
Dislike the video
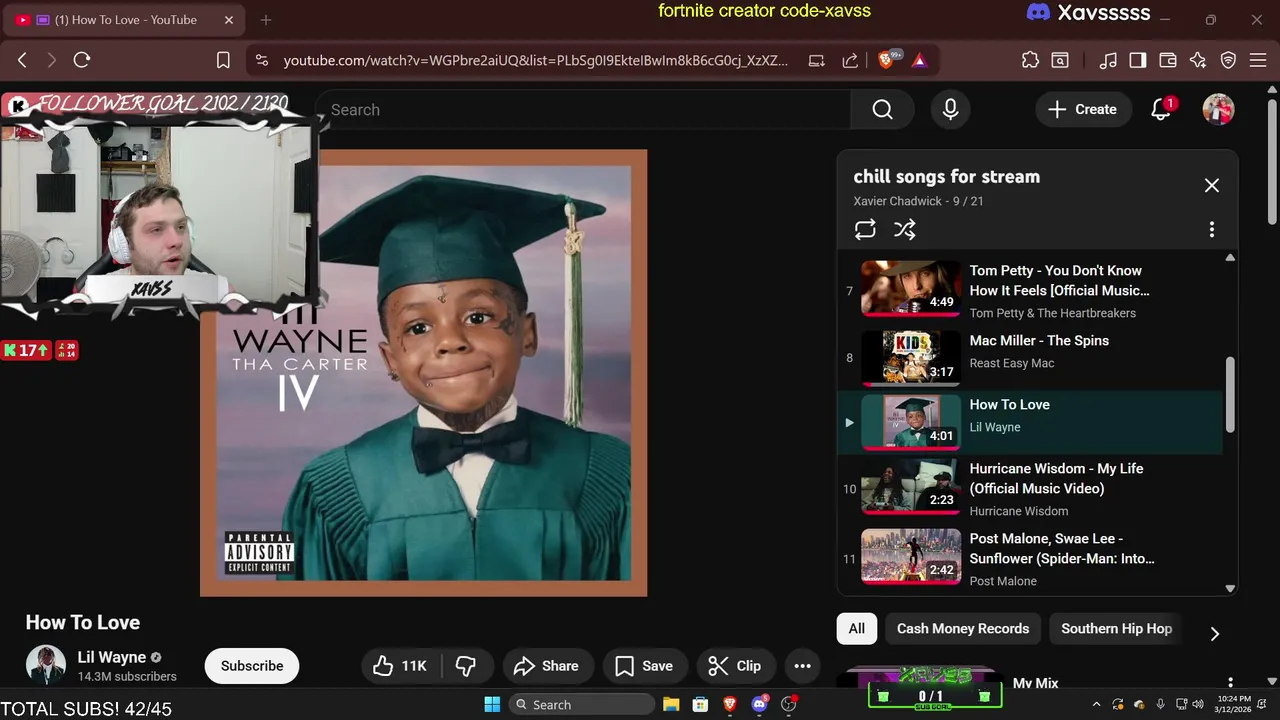(465, 666)
